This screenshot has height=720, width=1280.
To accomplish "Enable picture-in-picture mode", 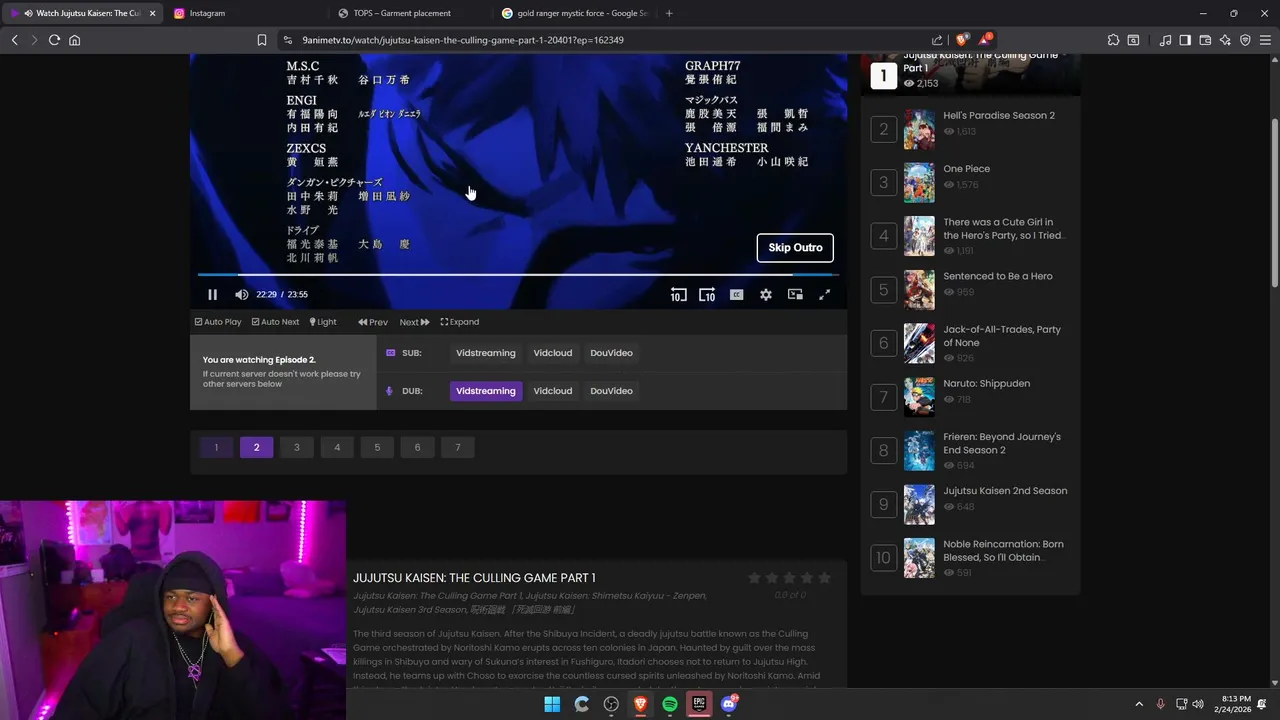I will pyautogui.click(x=795, y=294).
